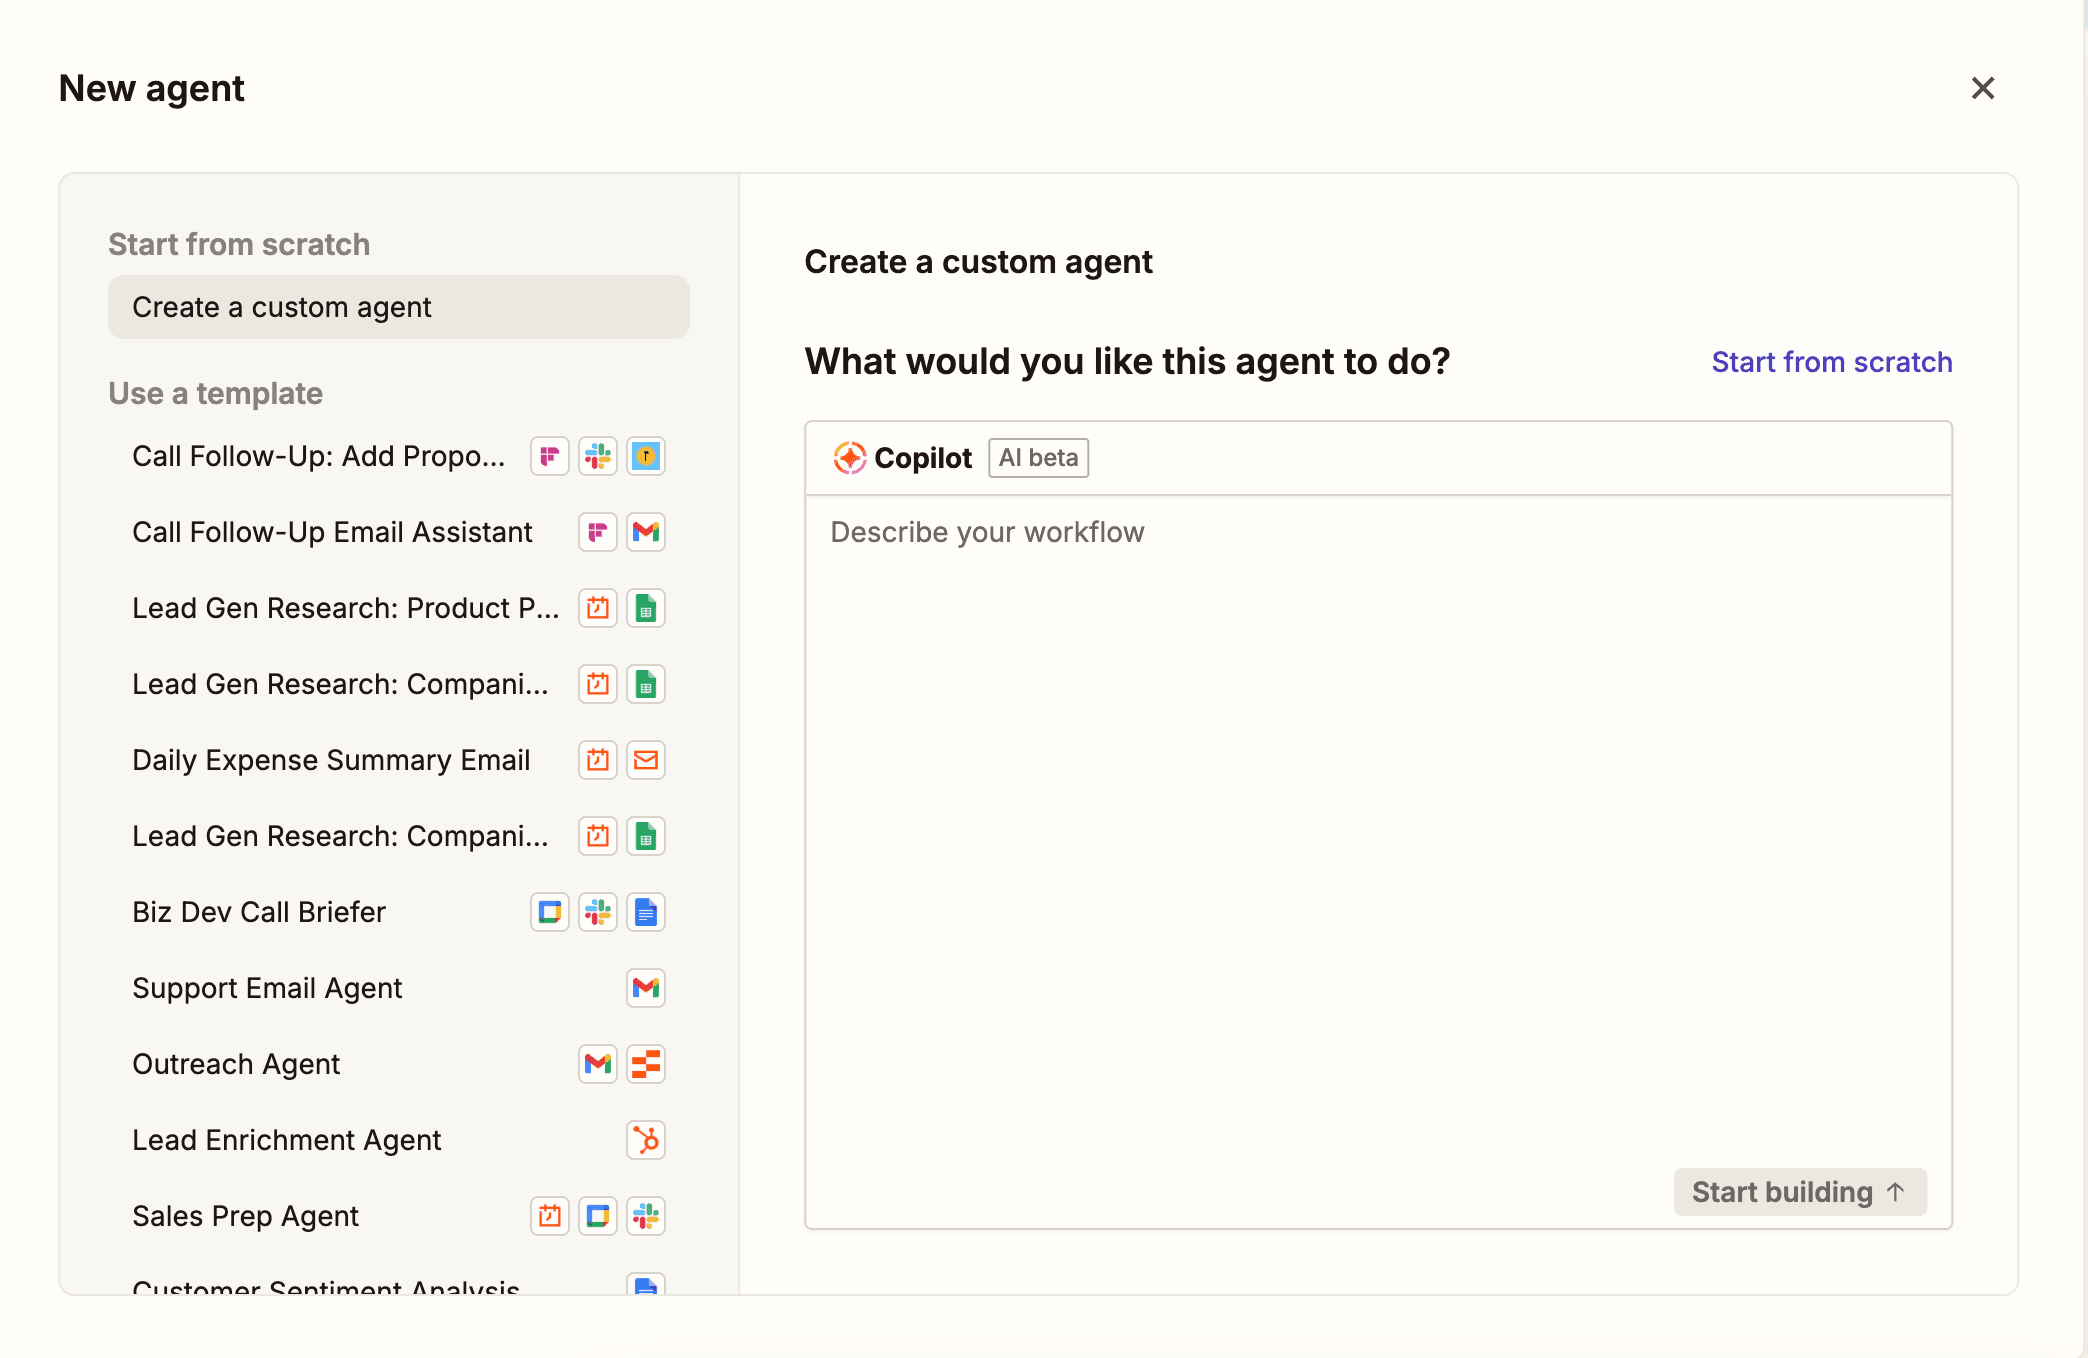The height and width of the screenshot is (1358, 2088).
Task: Click the Google Calendar icon in Sales Prep Agent row
Action: [x=598, y=1216]
